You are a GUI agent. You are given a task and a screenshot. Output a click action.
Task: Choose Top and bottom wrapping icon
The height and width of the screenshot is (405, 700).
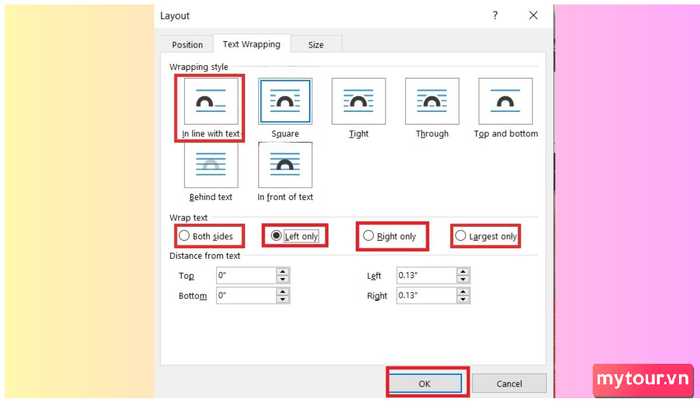[505, 101]
